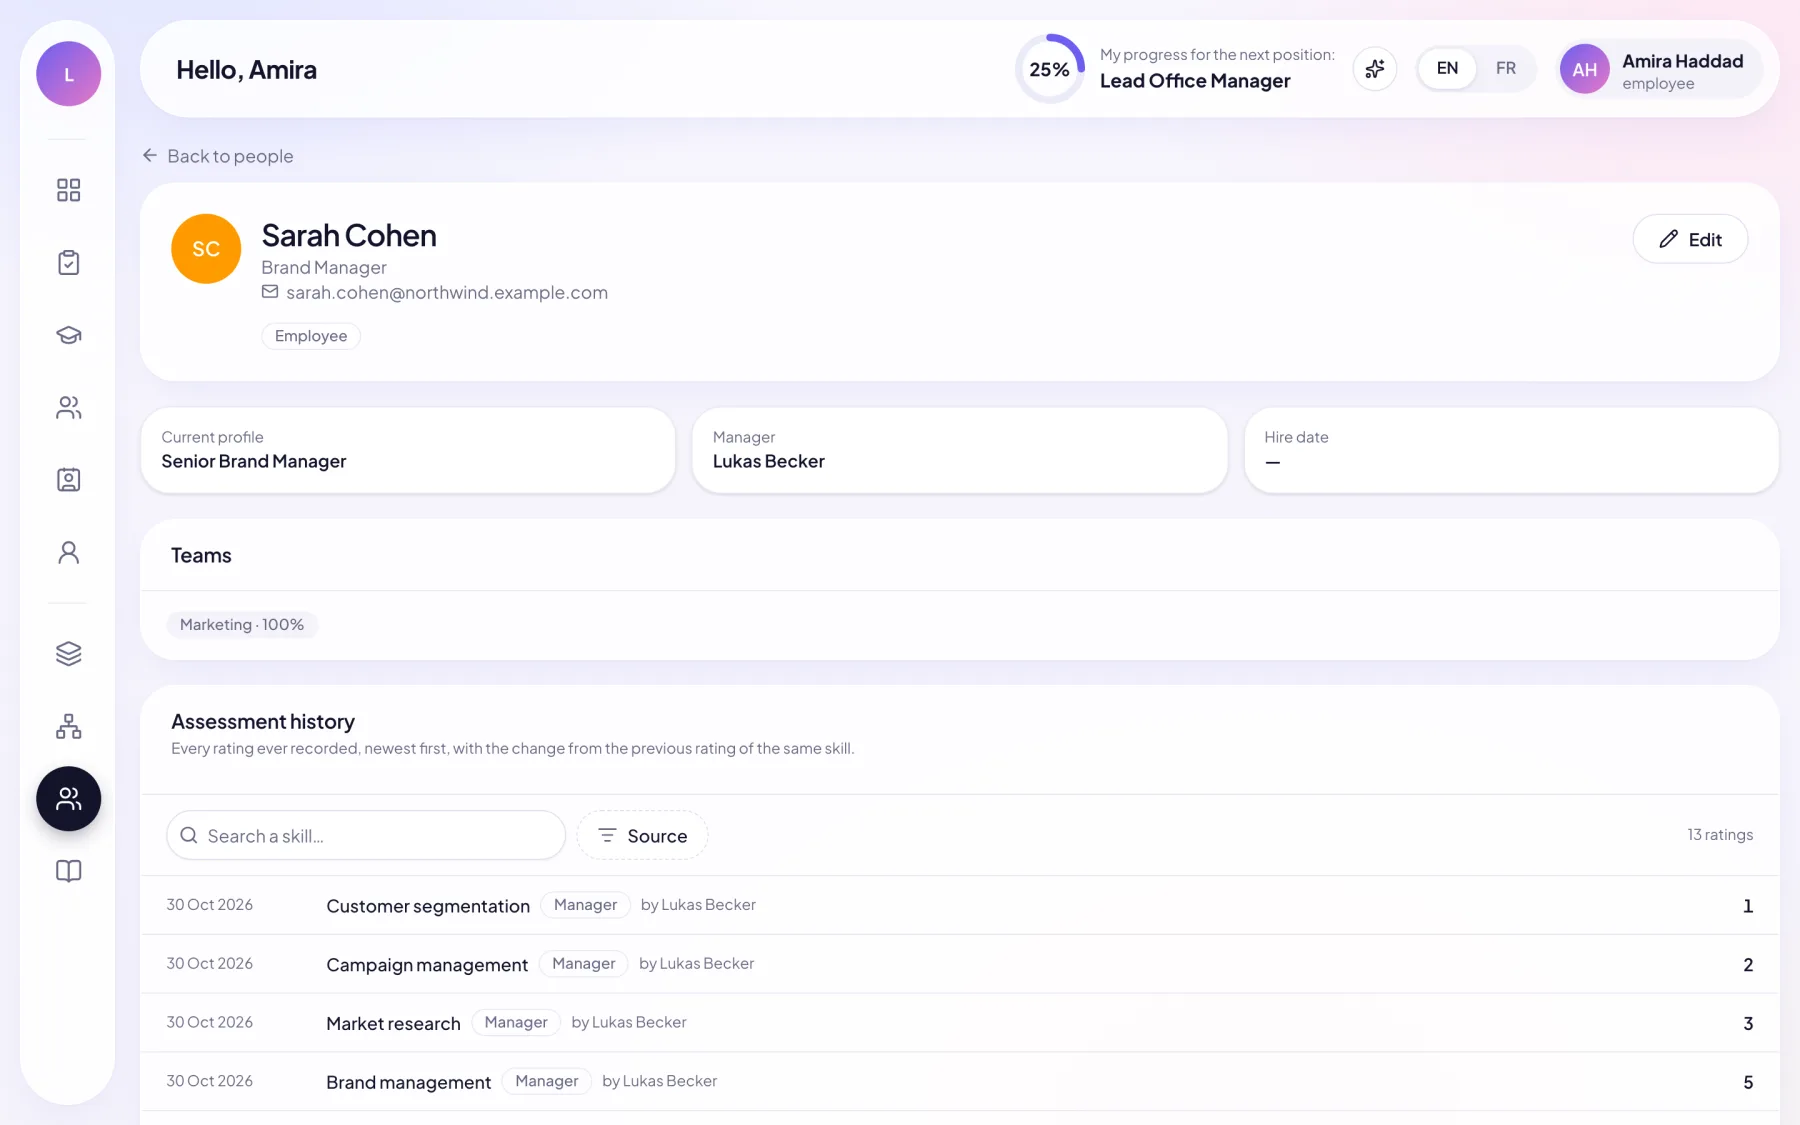Viewport: 1800px width, 1125px height.
Task: Open the clipboard checklist sidebar icon
Action: click(68, 262)
